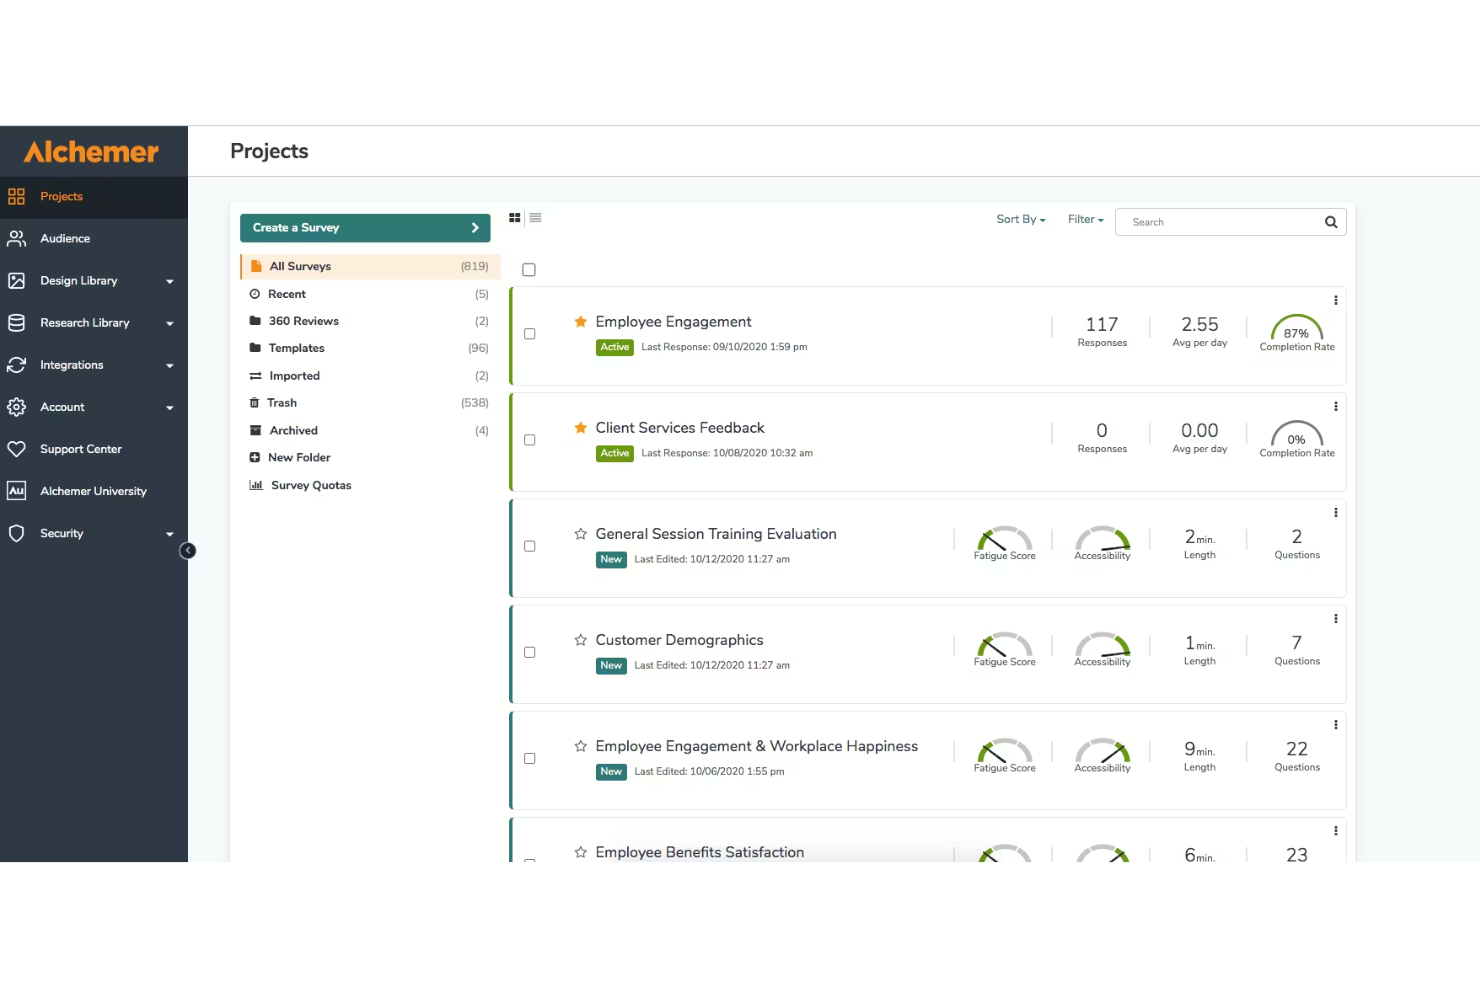1480x987 pixels.
Task: Open the three-dot menu on Client Services Feedback
Action: (1336, 406)
